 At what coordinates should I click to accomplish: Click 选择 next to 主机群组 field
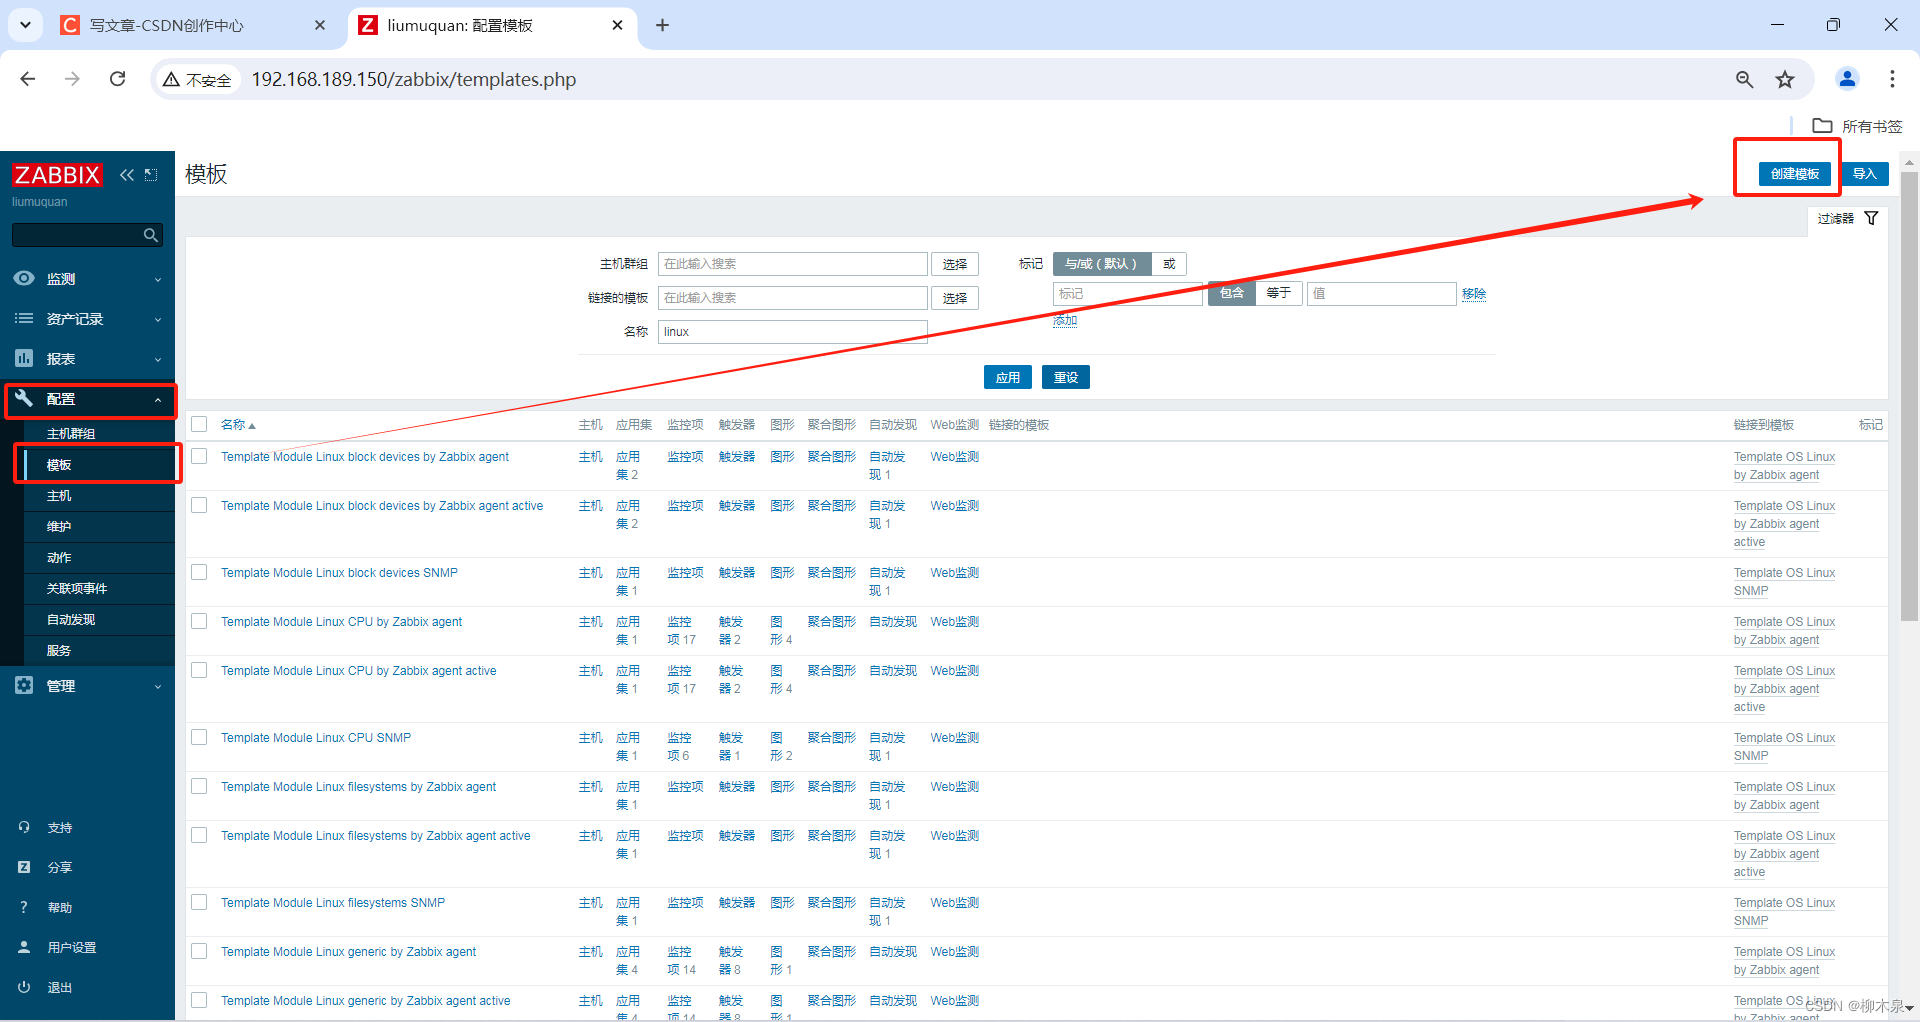pos(955,264)
